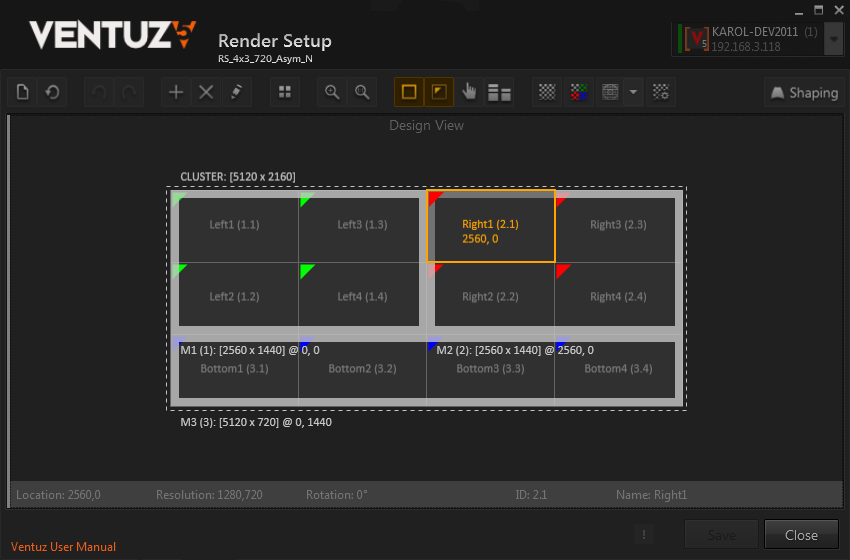The height and width of the screenshot is (560, 850).
Task: Click the four-squares grid layout icon
Action: [285, 92]
